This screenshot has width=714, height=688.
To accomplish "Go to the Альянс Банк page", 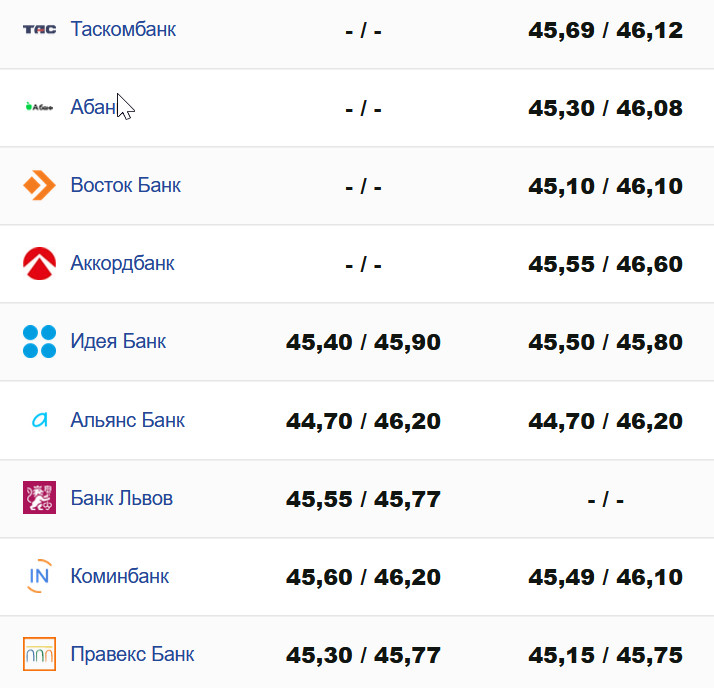I will coord(128,420).
